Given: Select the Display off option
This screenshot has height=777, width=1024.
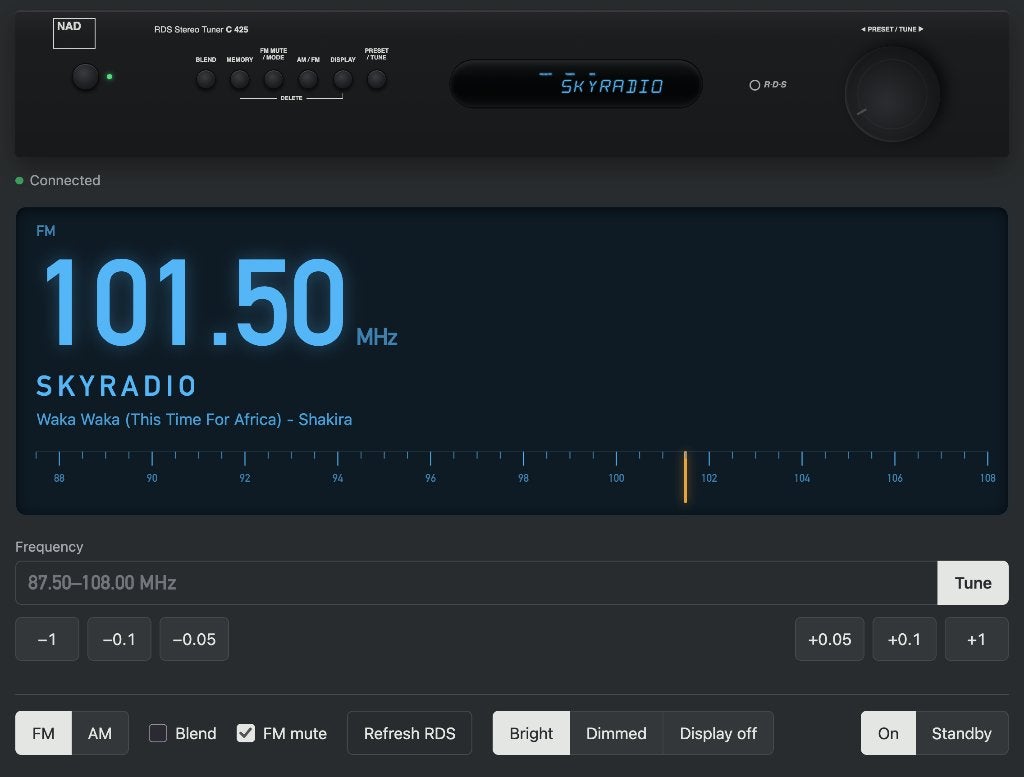Looking at the screenshot, I should click(718, 733).
